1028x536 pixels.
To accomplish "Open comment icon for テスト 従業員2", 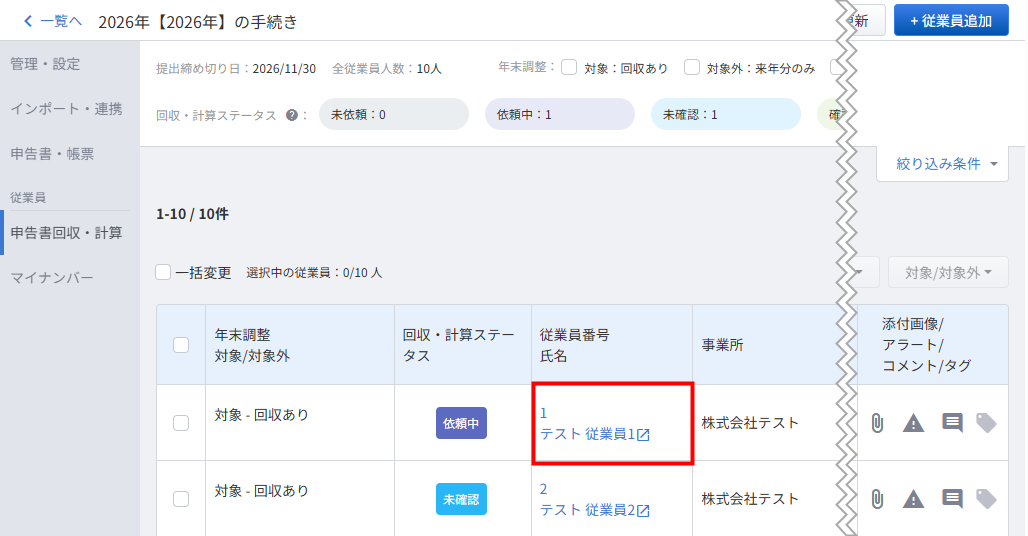I will 952,499.
